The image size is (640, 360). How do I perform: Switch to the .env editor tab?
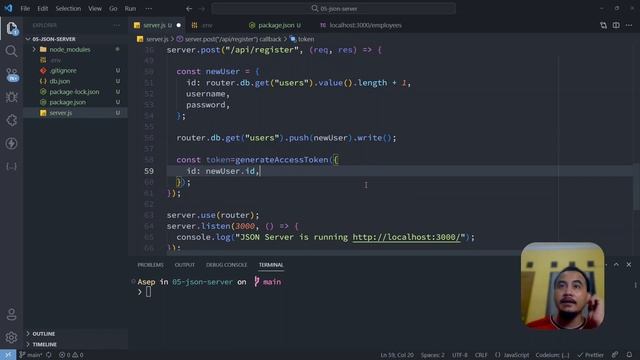(207, 25)
